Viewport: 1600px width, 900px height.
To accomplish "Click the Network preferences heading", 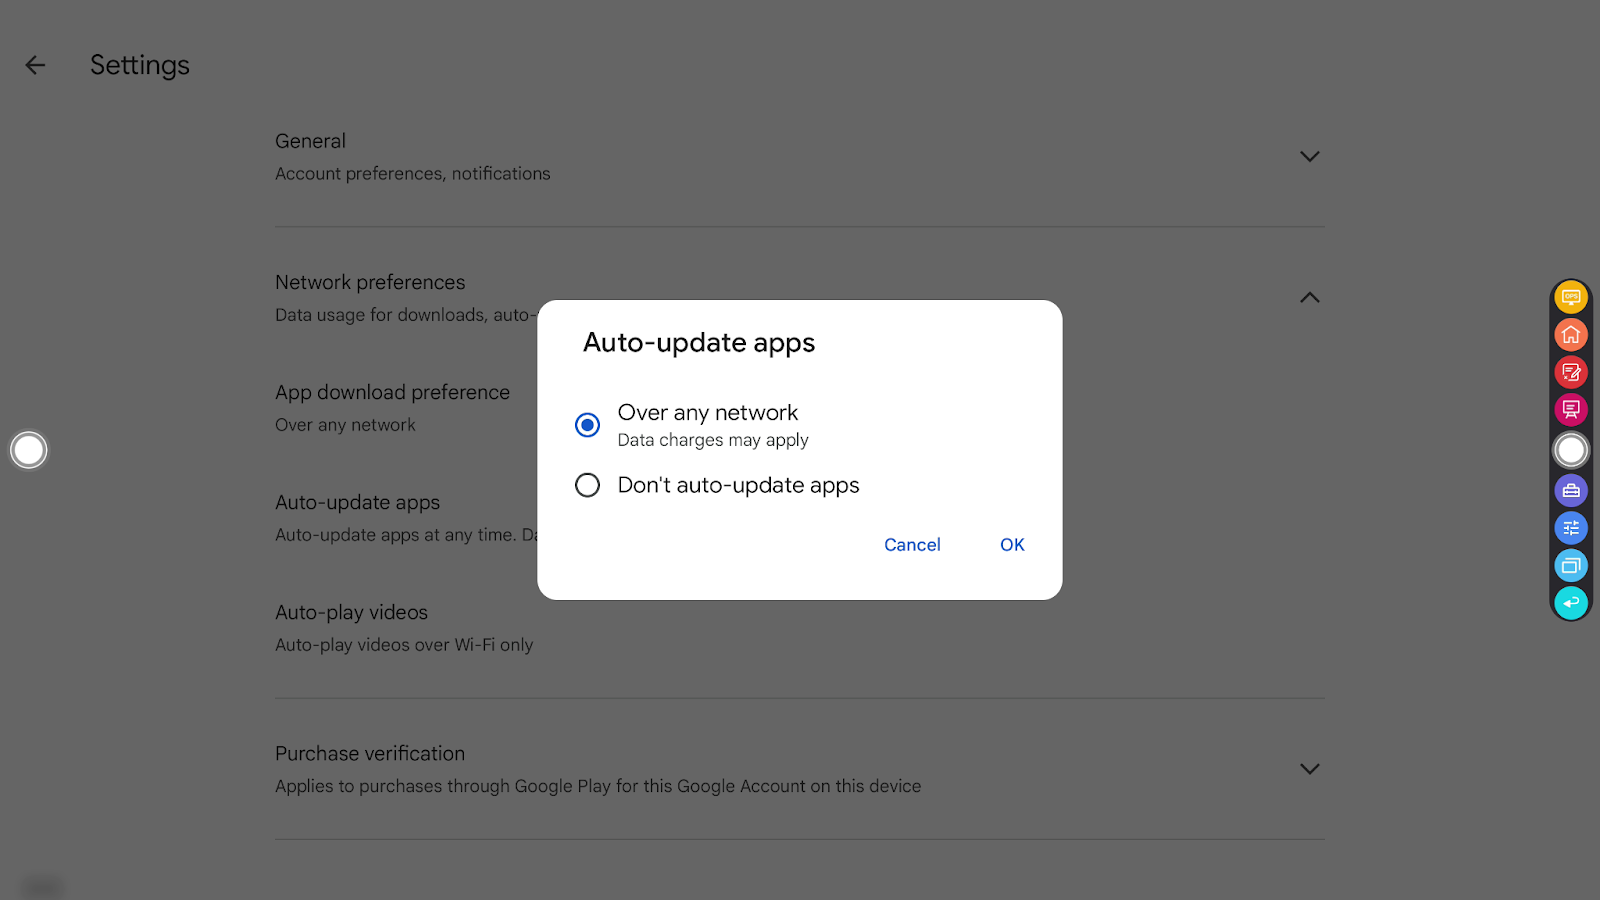I will click(370, 282).
